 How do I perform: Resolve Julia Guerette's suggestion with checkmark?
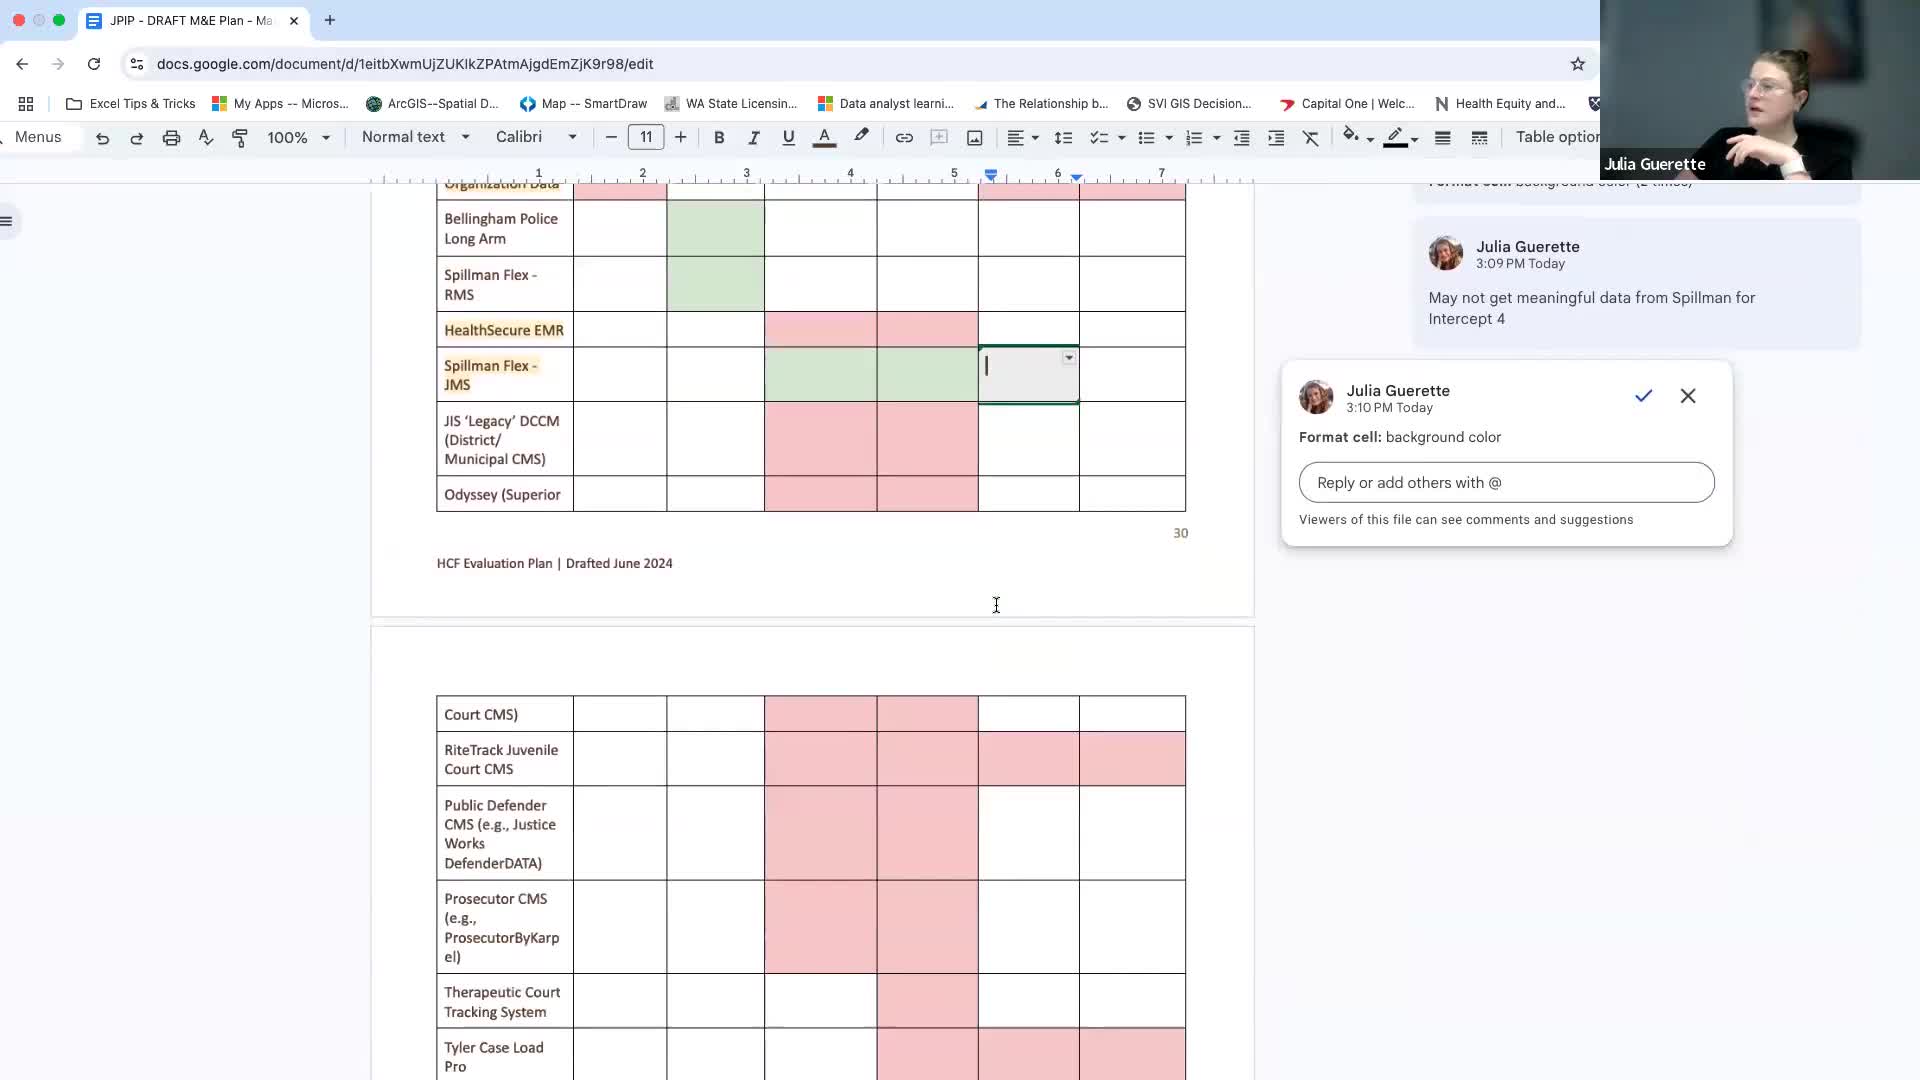pyautogui.click(x=1643, y=396)
